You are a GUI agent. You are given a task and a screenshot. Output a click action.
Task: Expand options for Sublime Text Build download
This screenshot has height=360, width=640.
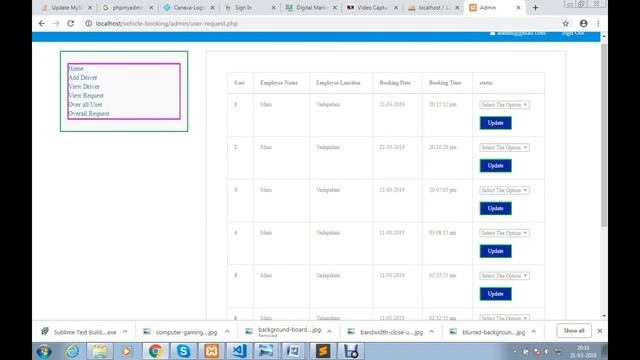[x=125, y=332]
